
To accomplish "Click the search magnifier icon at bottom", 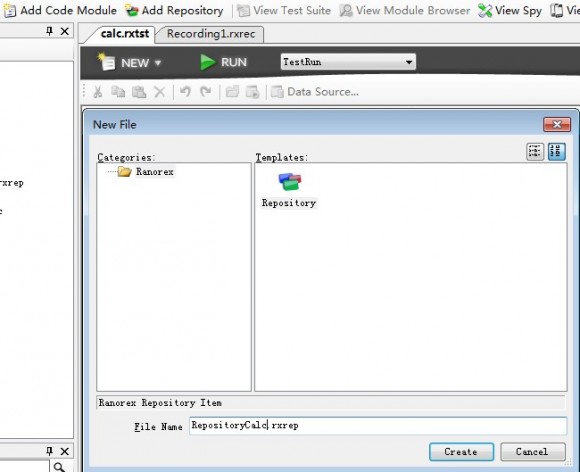I will tap(60, 467).
